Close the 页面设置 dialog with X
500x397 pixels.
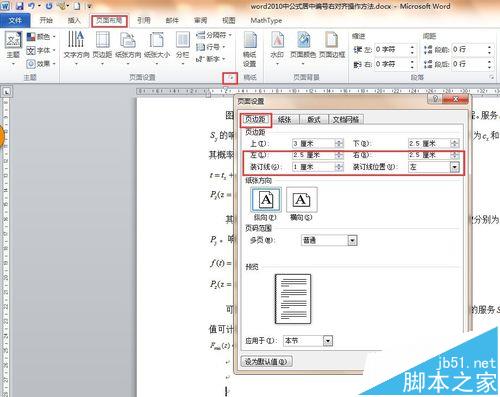[455, 99]
